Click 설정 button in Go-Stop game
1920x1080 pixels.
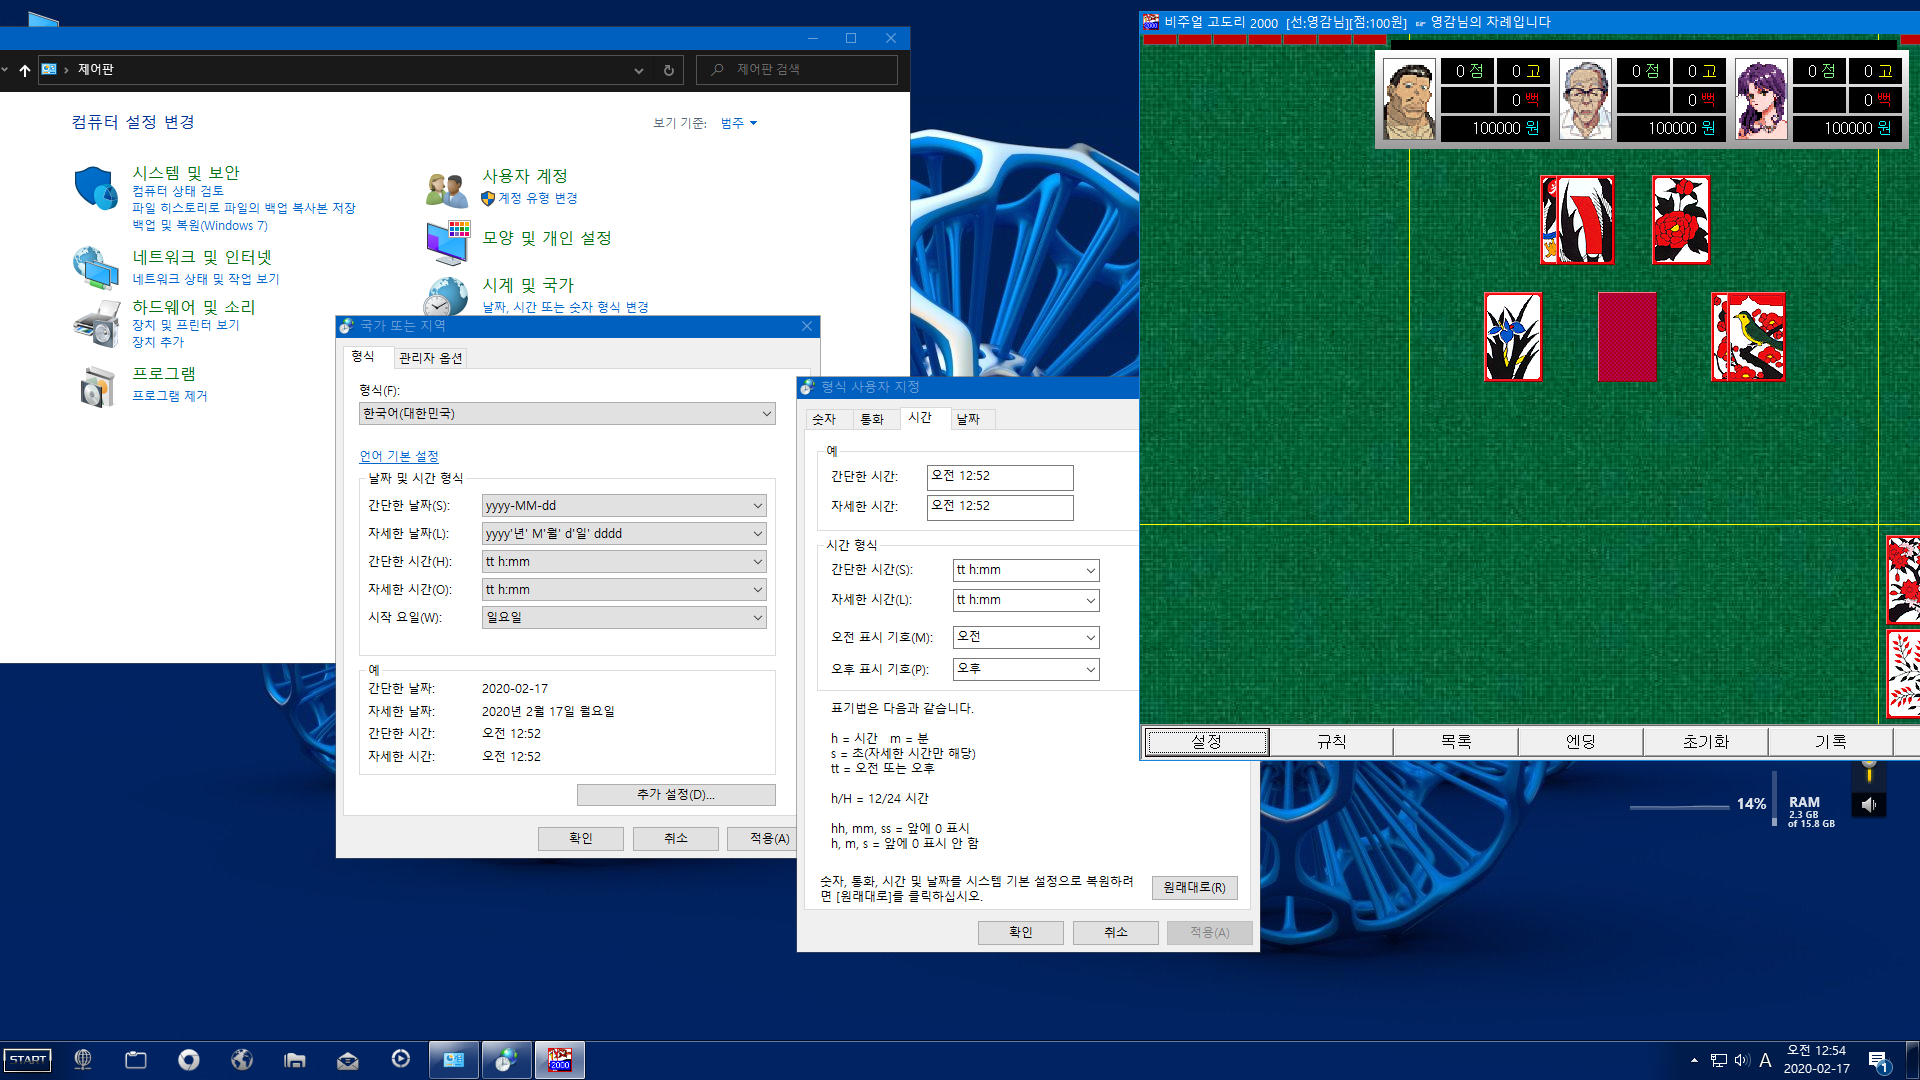click(1207, 742)
